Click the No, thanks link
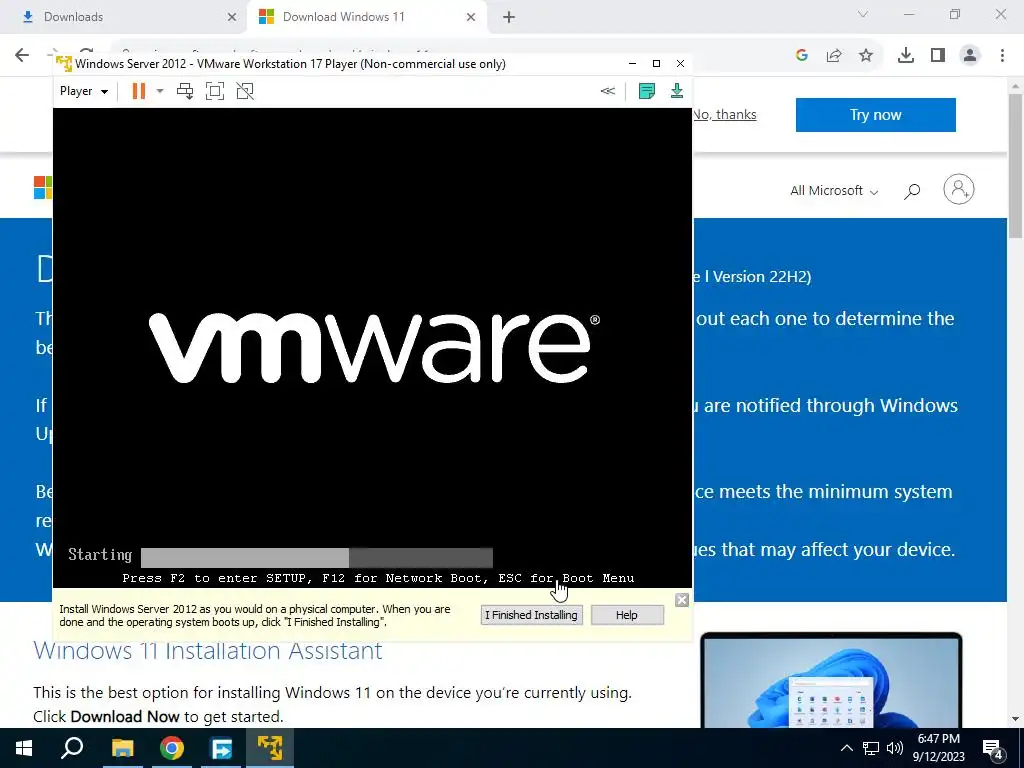 [x=725, y=115]
